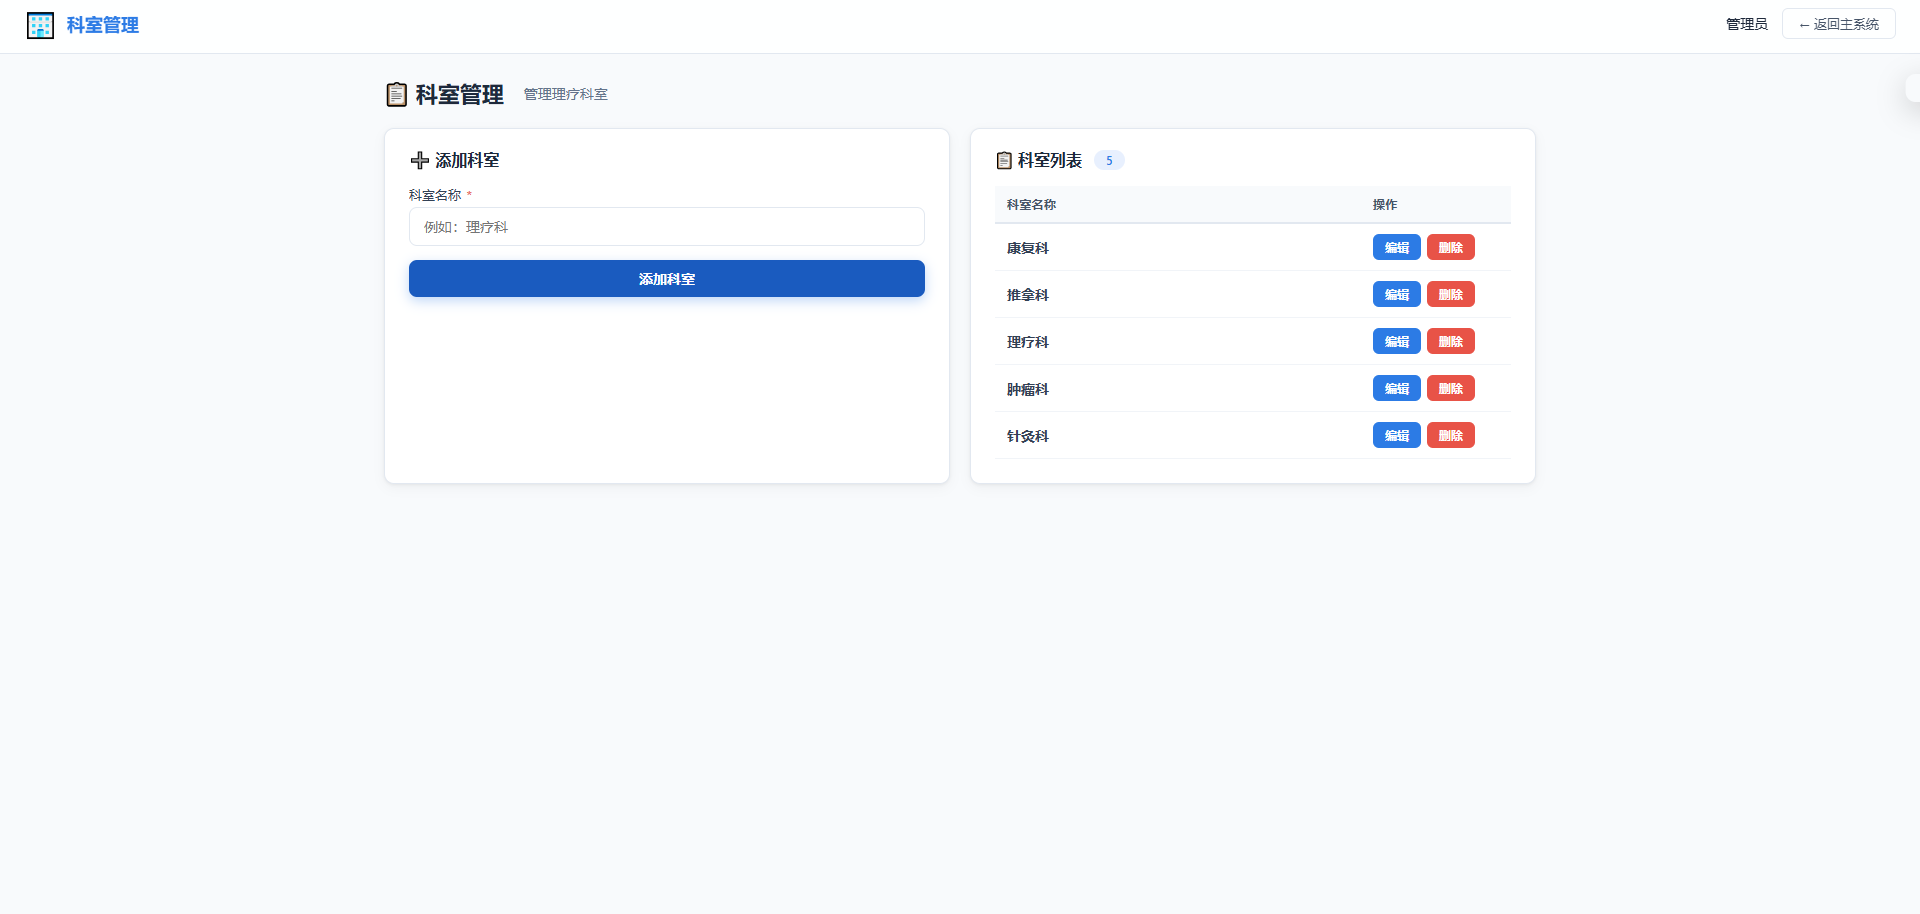The width and height of the screenshot is (1920, 914).
Task: Click the count badge showing 5
Action: pos(1109,160)
